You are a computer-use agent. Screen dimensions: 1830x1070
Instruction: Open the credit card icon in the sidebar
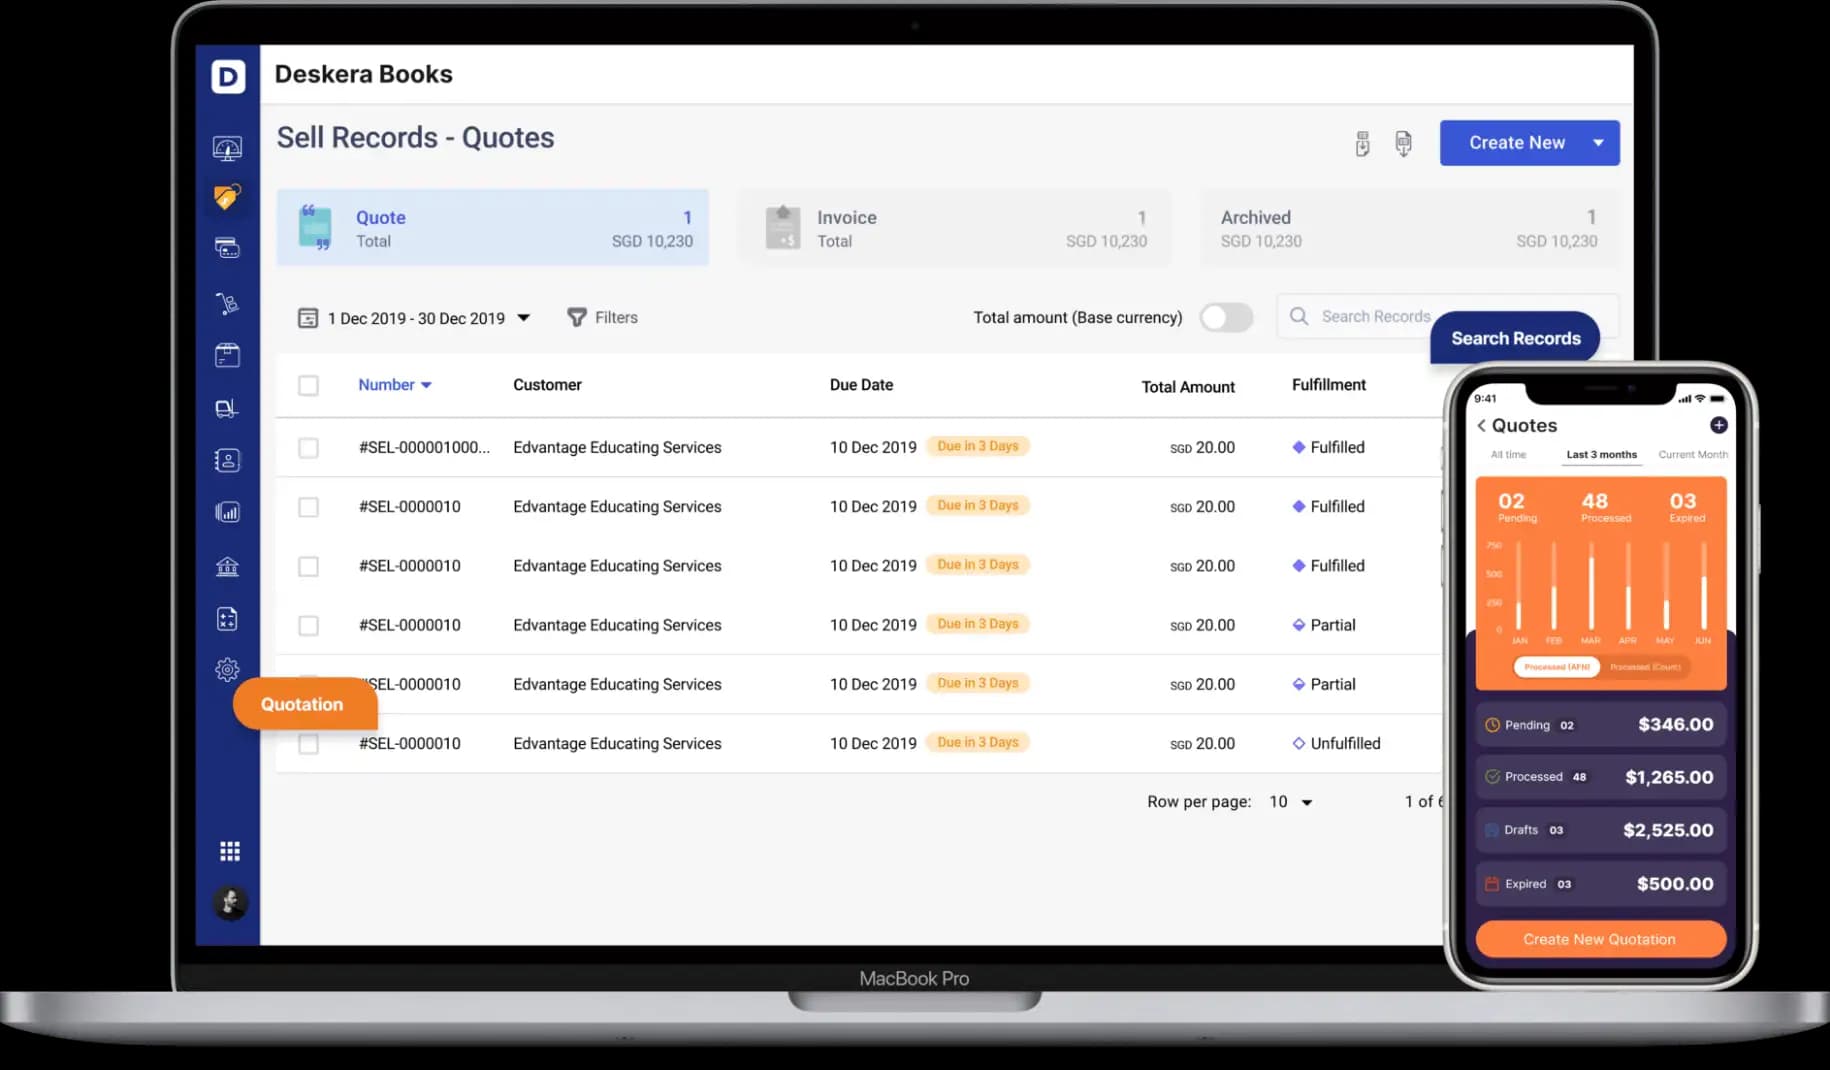(228, 248)
